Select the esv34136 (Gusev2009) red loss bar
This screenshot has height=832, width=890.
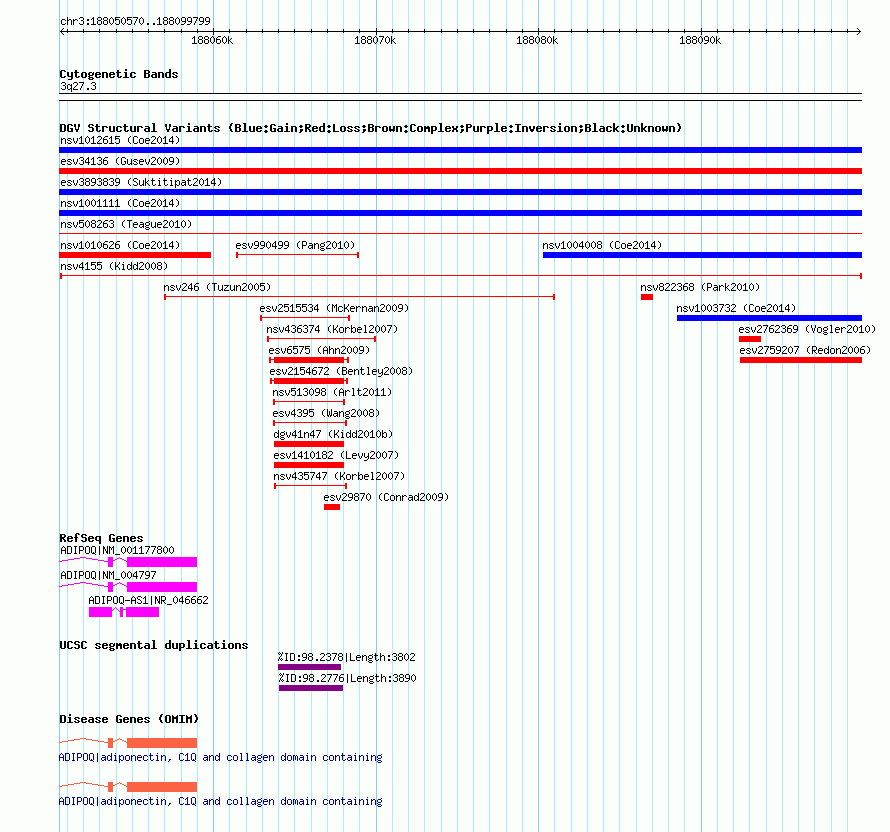coord(460,171)
